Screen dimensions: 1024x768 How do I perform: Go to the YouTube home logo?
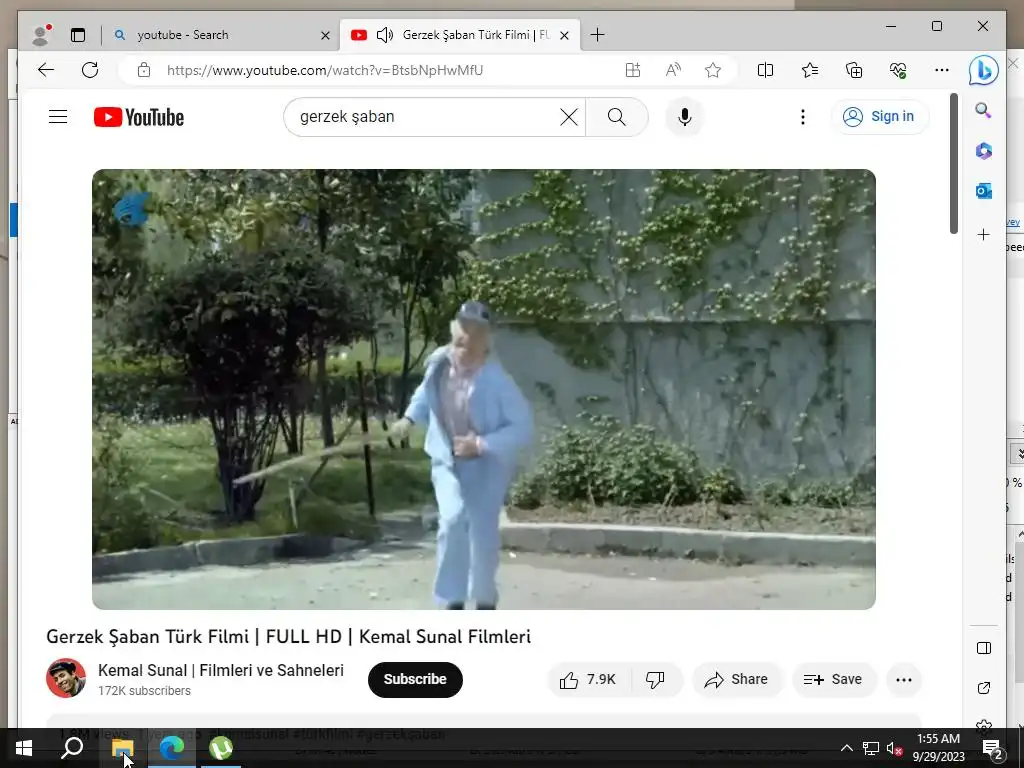click(x=138, y=118)
